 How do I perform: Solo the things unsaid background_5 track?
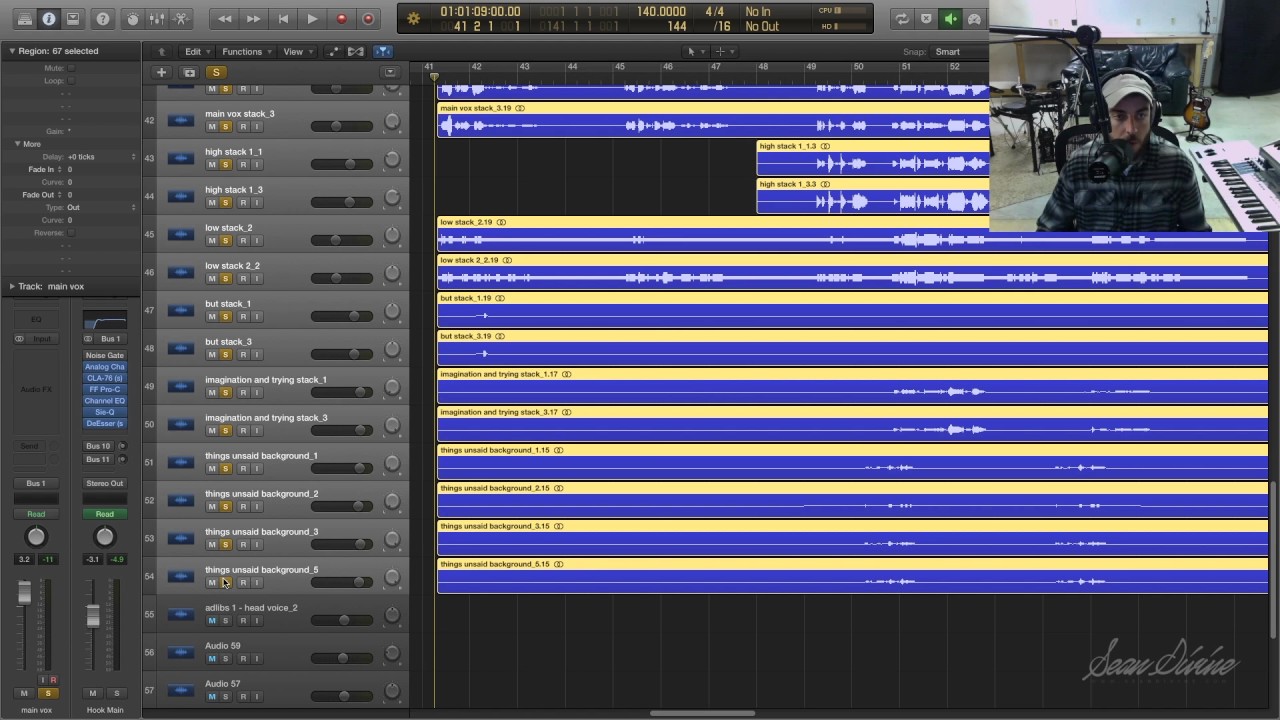point(226,583)
